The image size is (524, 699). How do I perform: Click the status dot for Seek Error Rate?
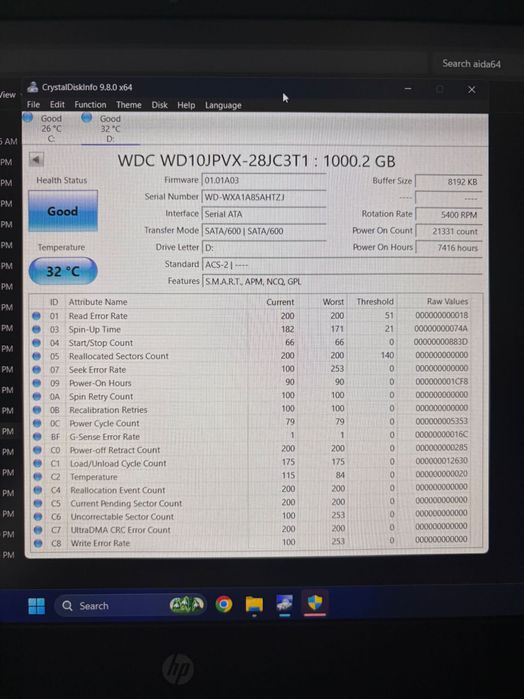(x=37, y=369)
